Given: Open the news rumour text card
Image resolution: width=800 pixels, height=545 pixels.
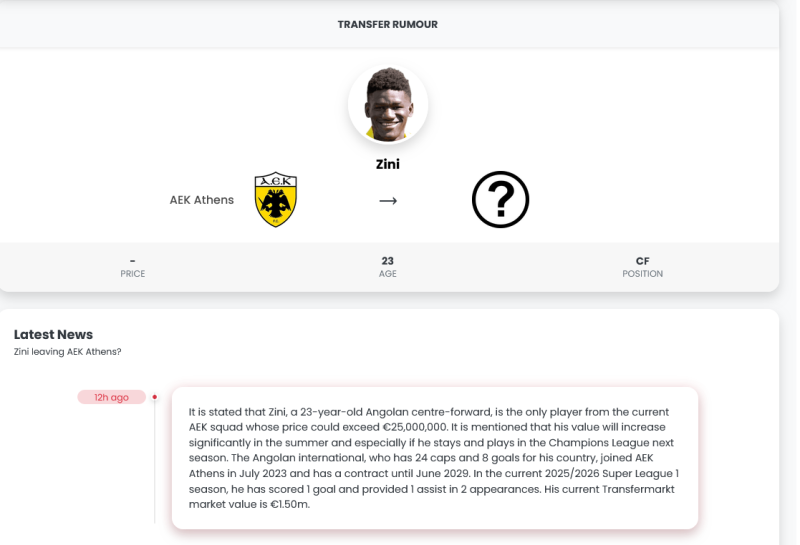Looking at the screenshot, I should 434,457.
